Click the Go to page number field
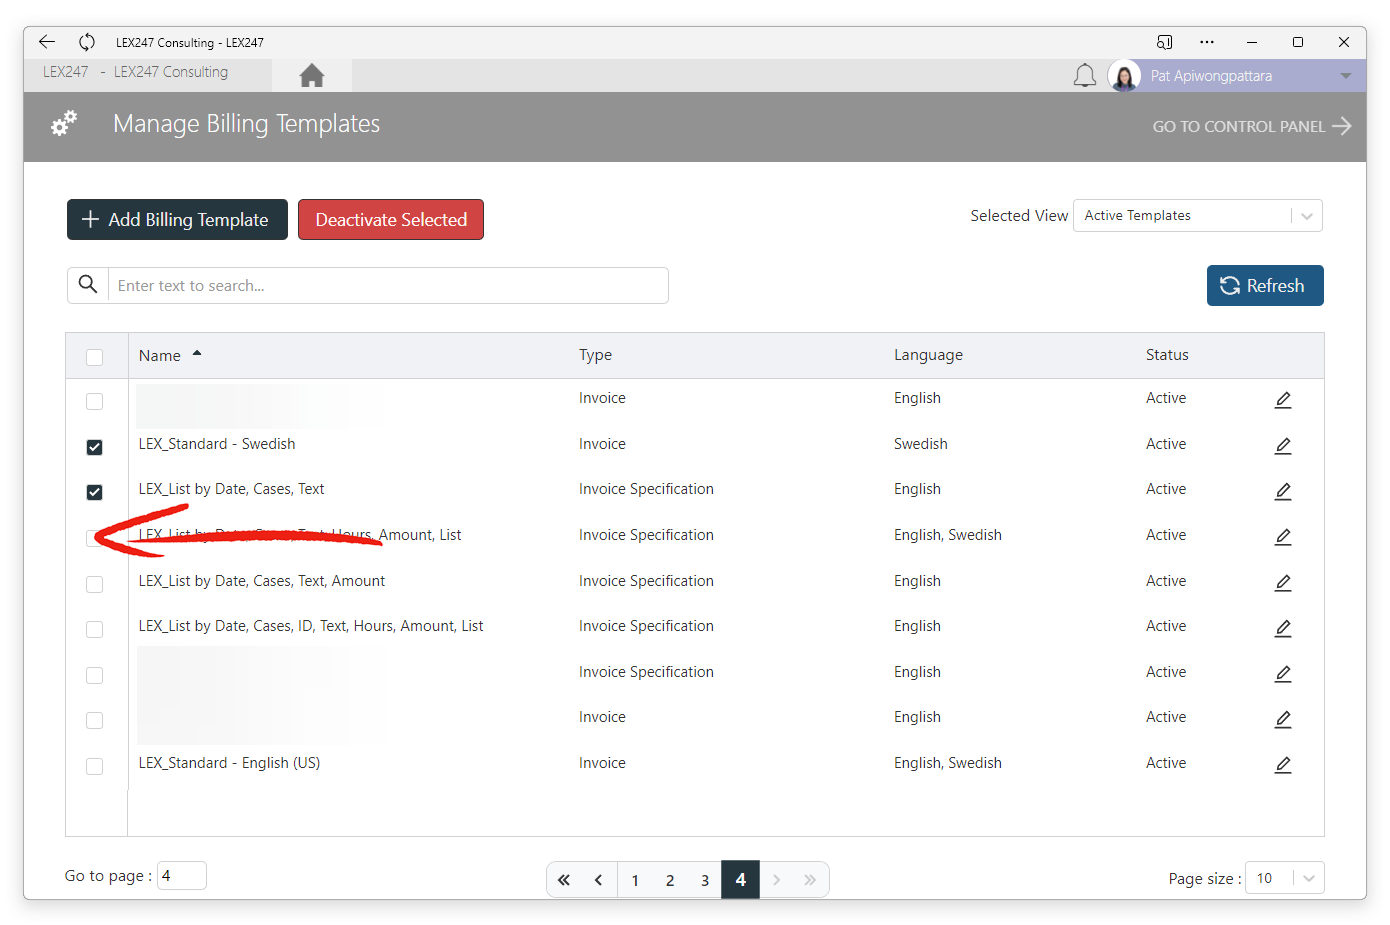This screenshot has height=925, width=1390. click(x=182, y=875)
